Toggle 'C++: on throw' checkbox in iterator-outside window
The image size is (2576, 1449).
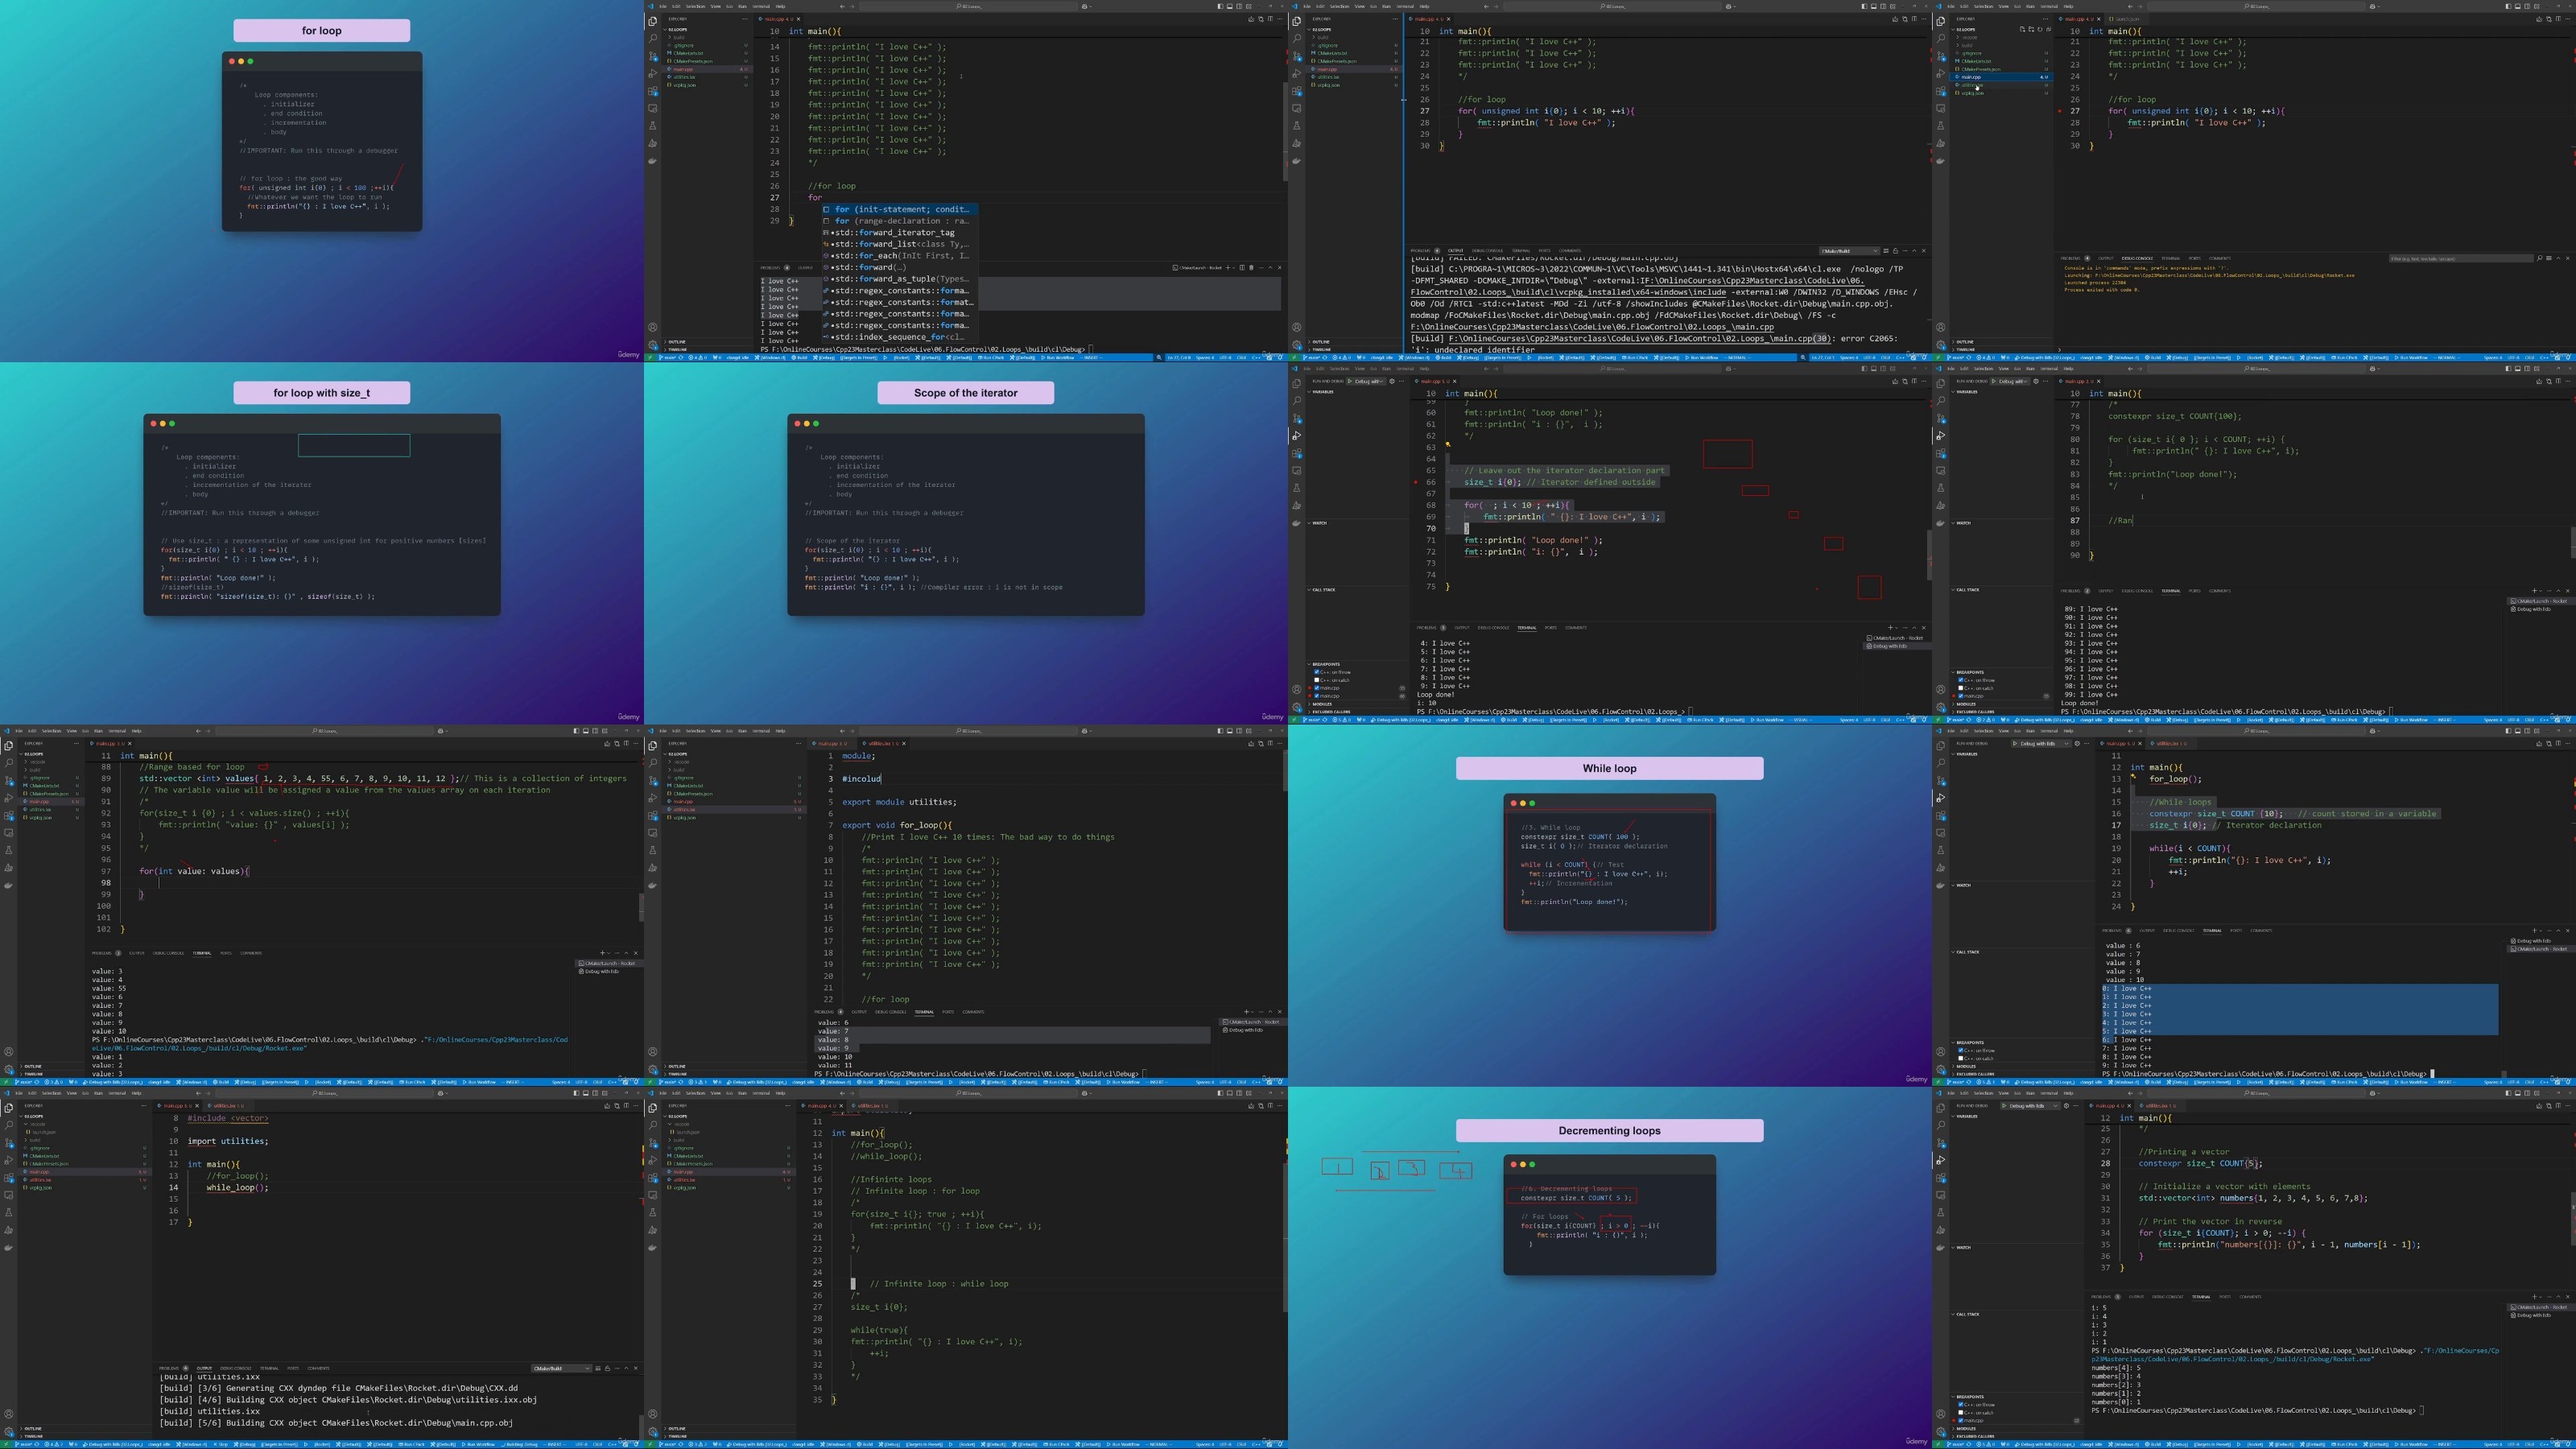pos(1316,672)
